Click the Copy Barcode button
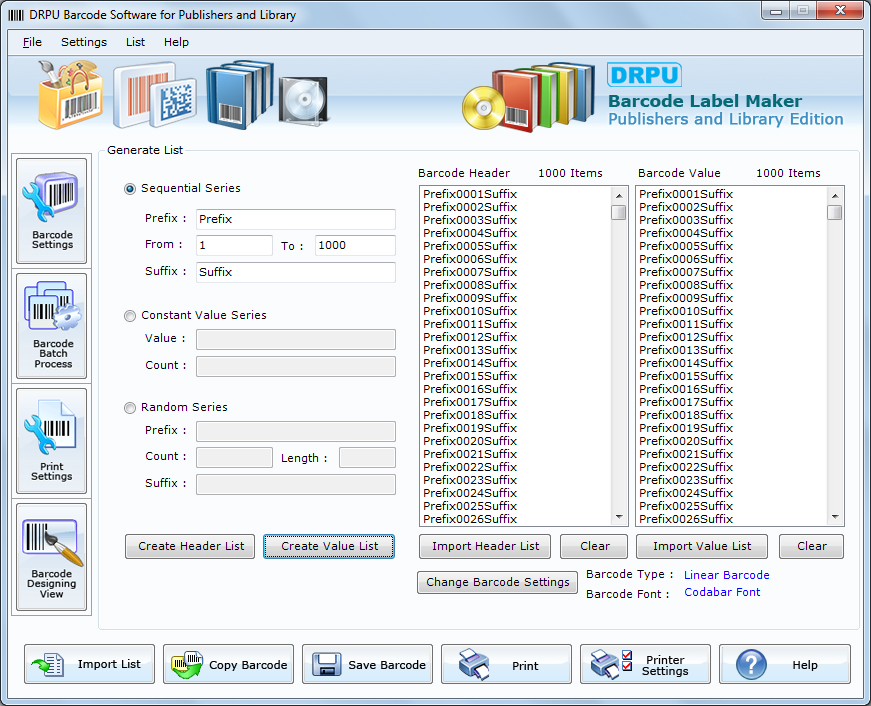The height and width of the screenshot is (706, 871). [x=228, y=664]
